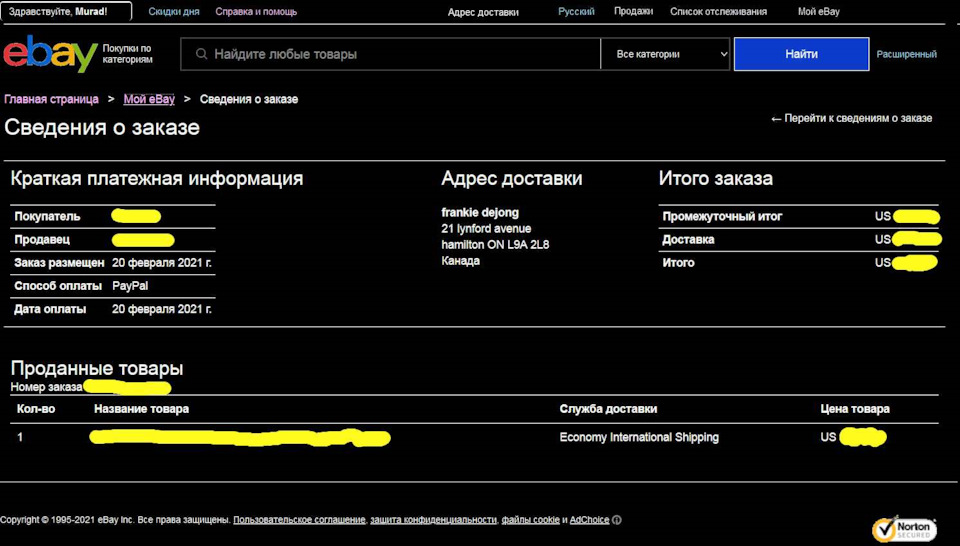Open 'Пользовательское соглашение' footer link
The height and width of the screenshot is (546, 960).
pyautogui.click(x=298, y=520)
